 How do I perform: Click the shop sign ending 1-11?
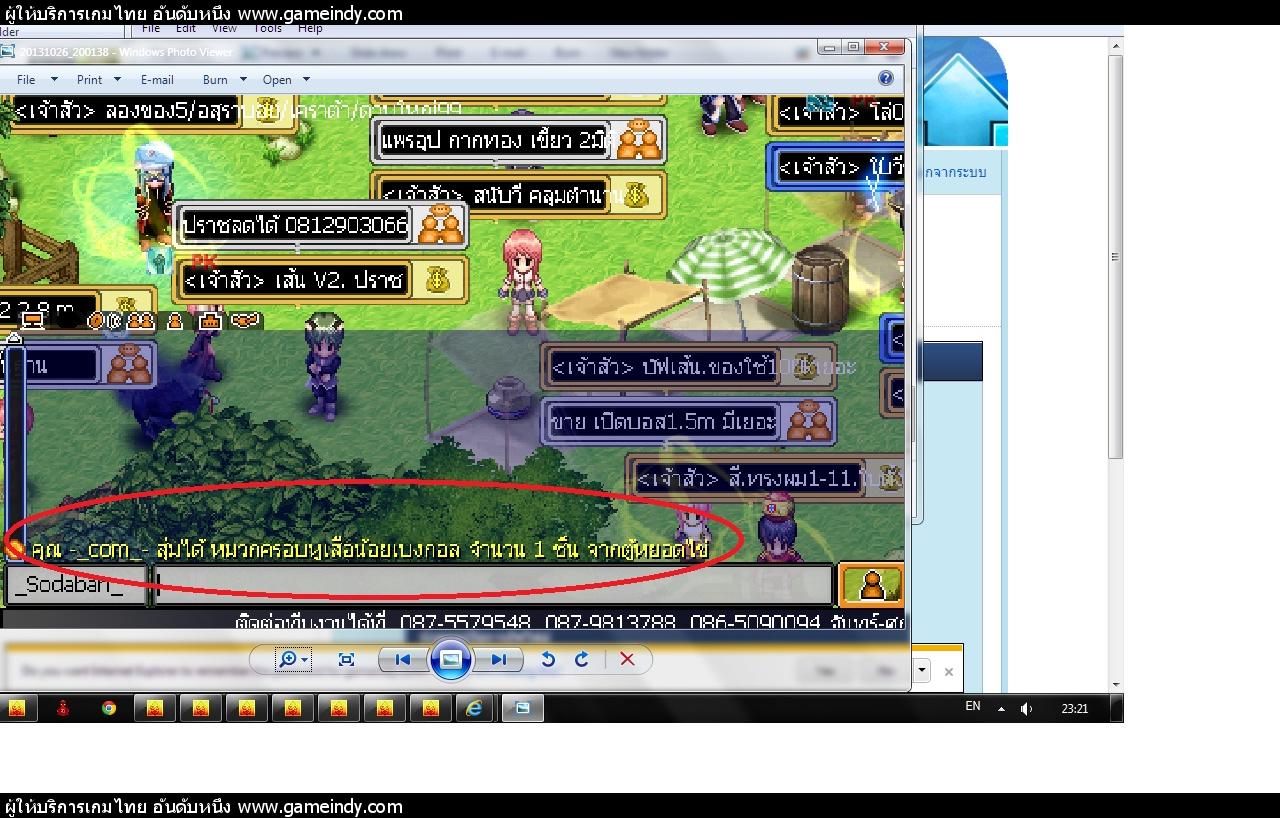(x=766, y=478)
